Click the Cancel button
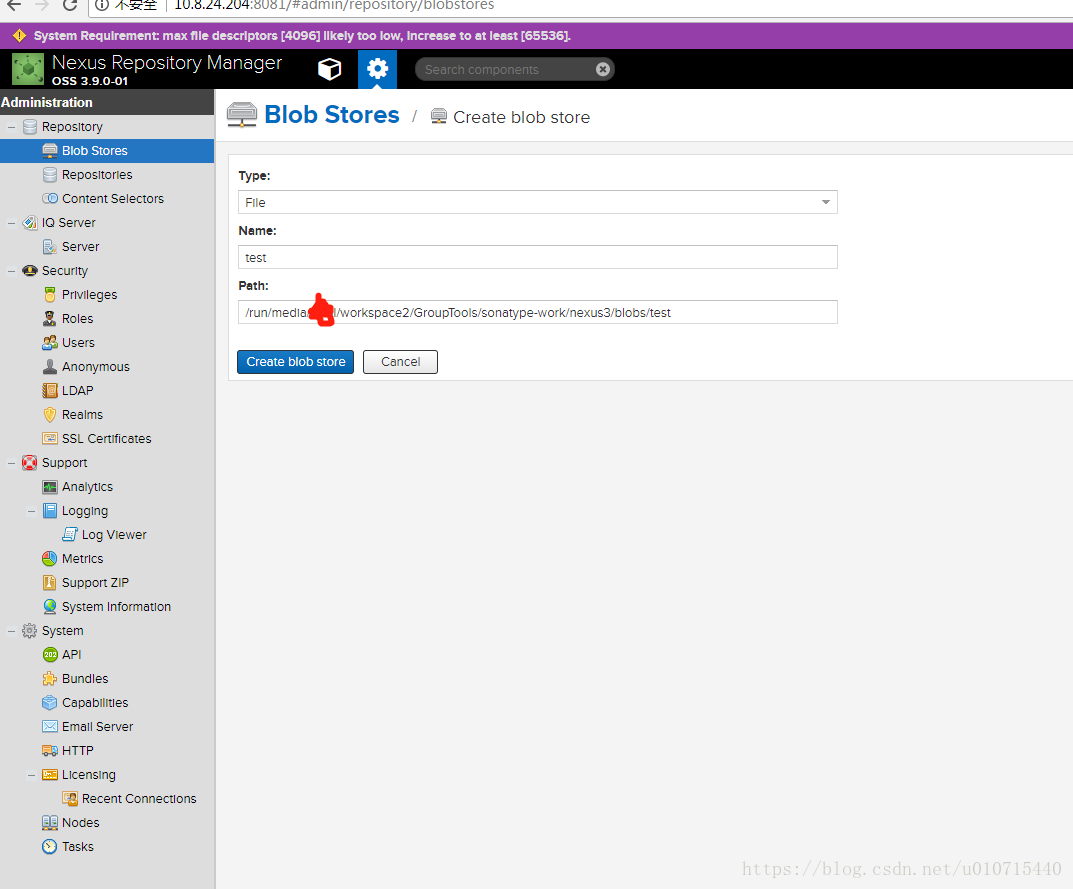1073x889 pixels. pos(400,361)
